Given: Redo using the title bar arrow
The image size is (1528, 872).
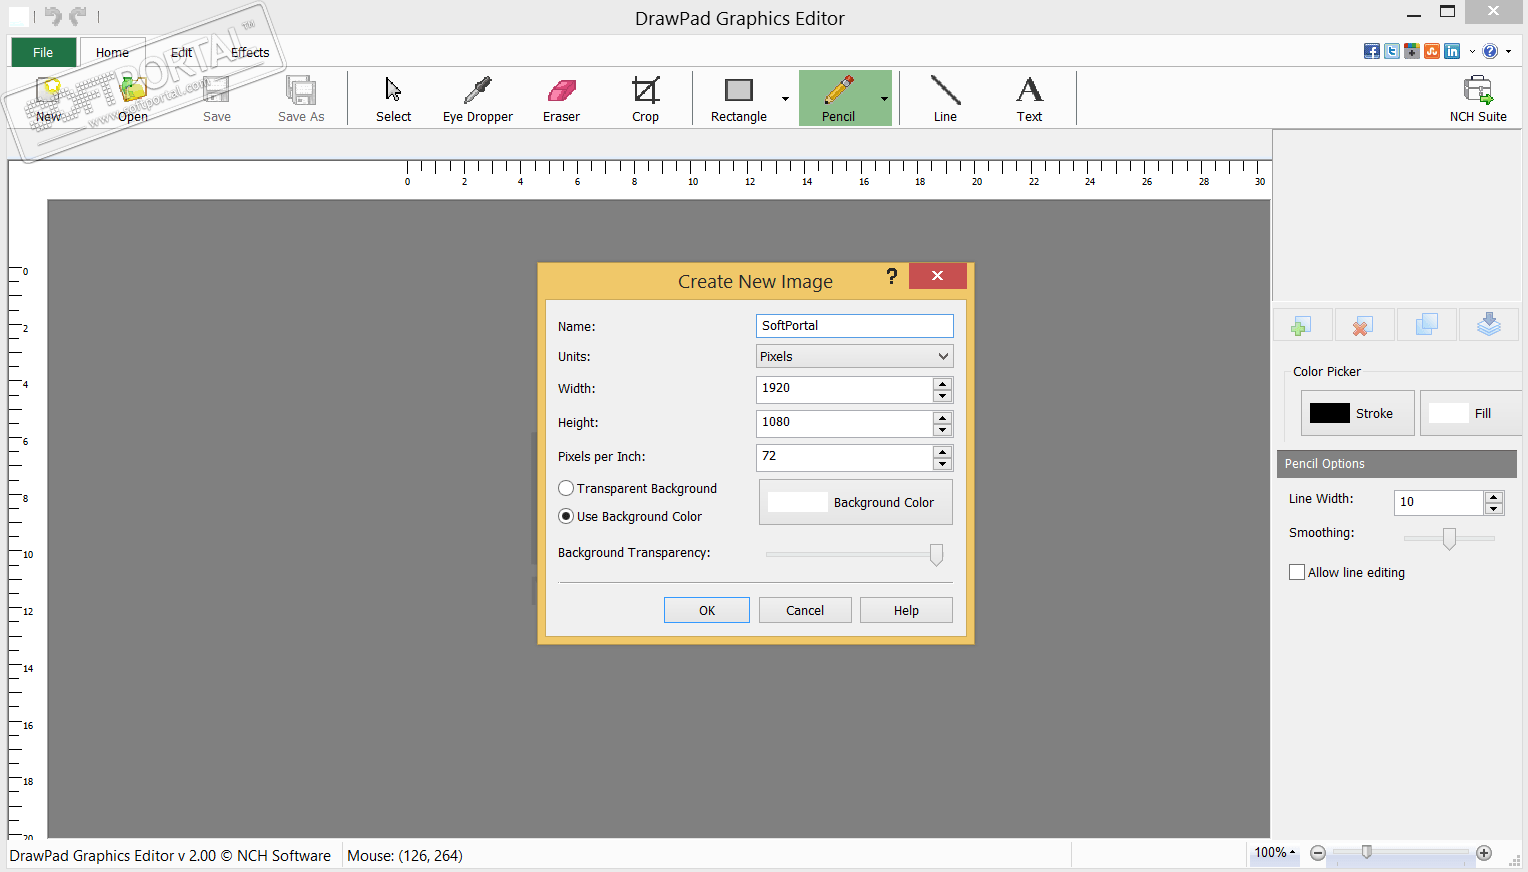Looking at the screenshot, I should [x=78, y=15].
